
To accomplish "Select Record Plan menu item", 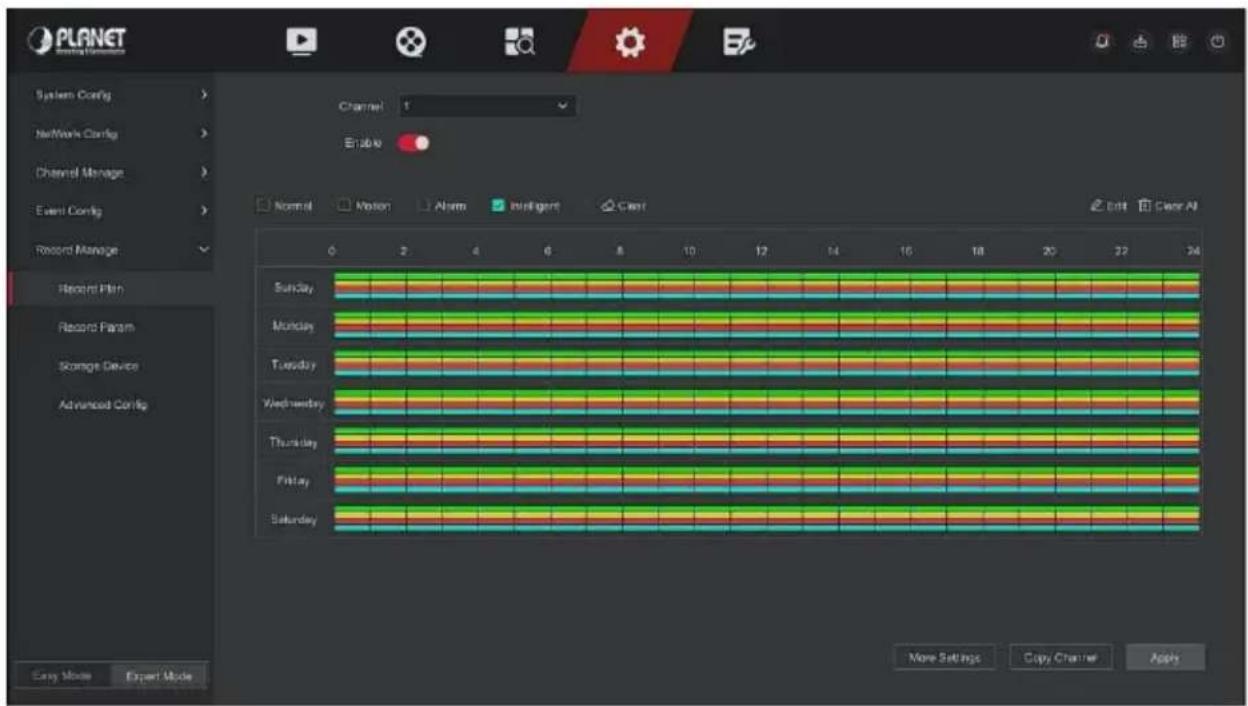I will 110,289.
